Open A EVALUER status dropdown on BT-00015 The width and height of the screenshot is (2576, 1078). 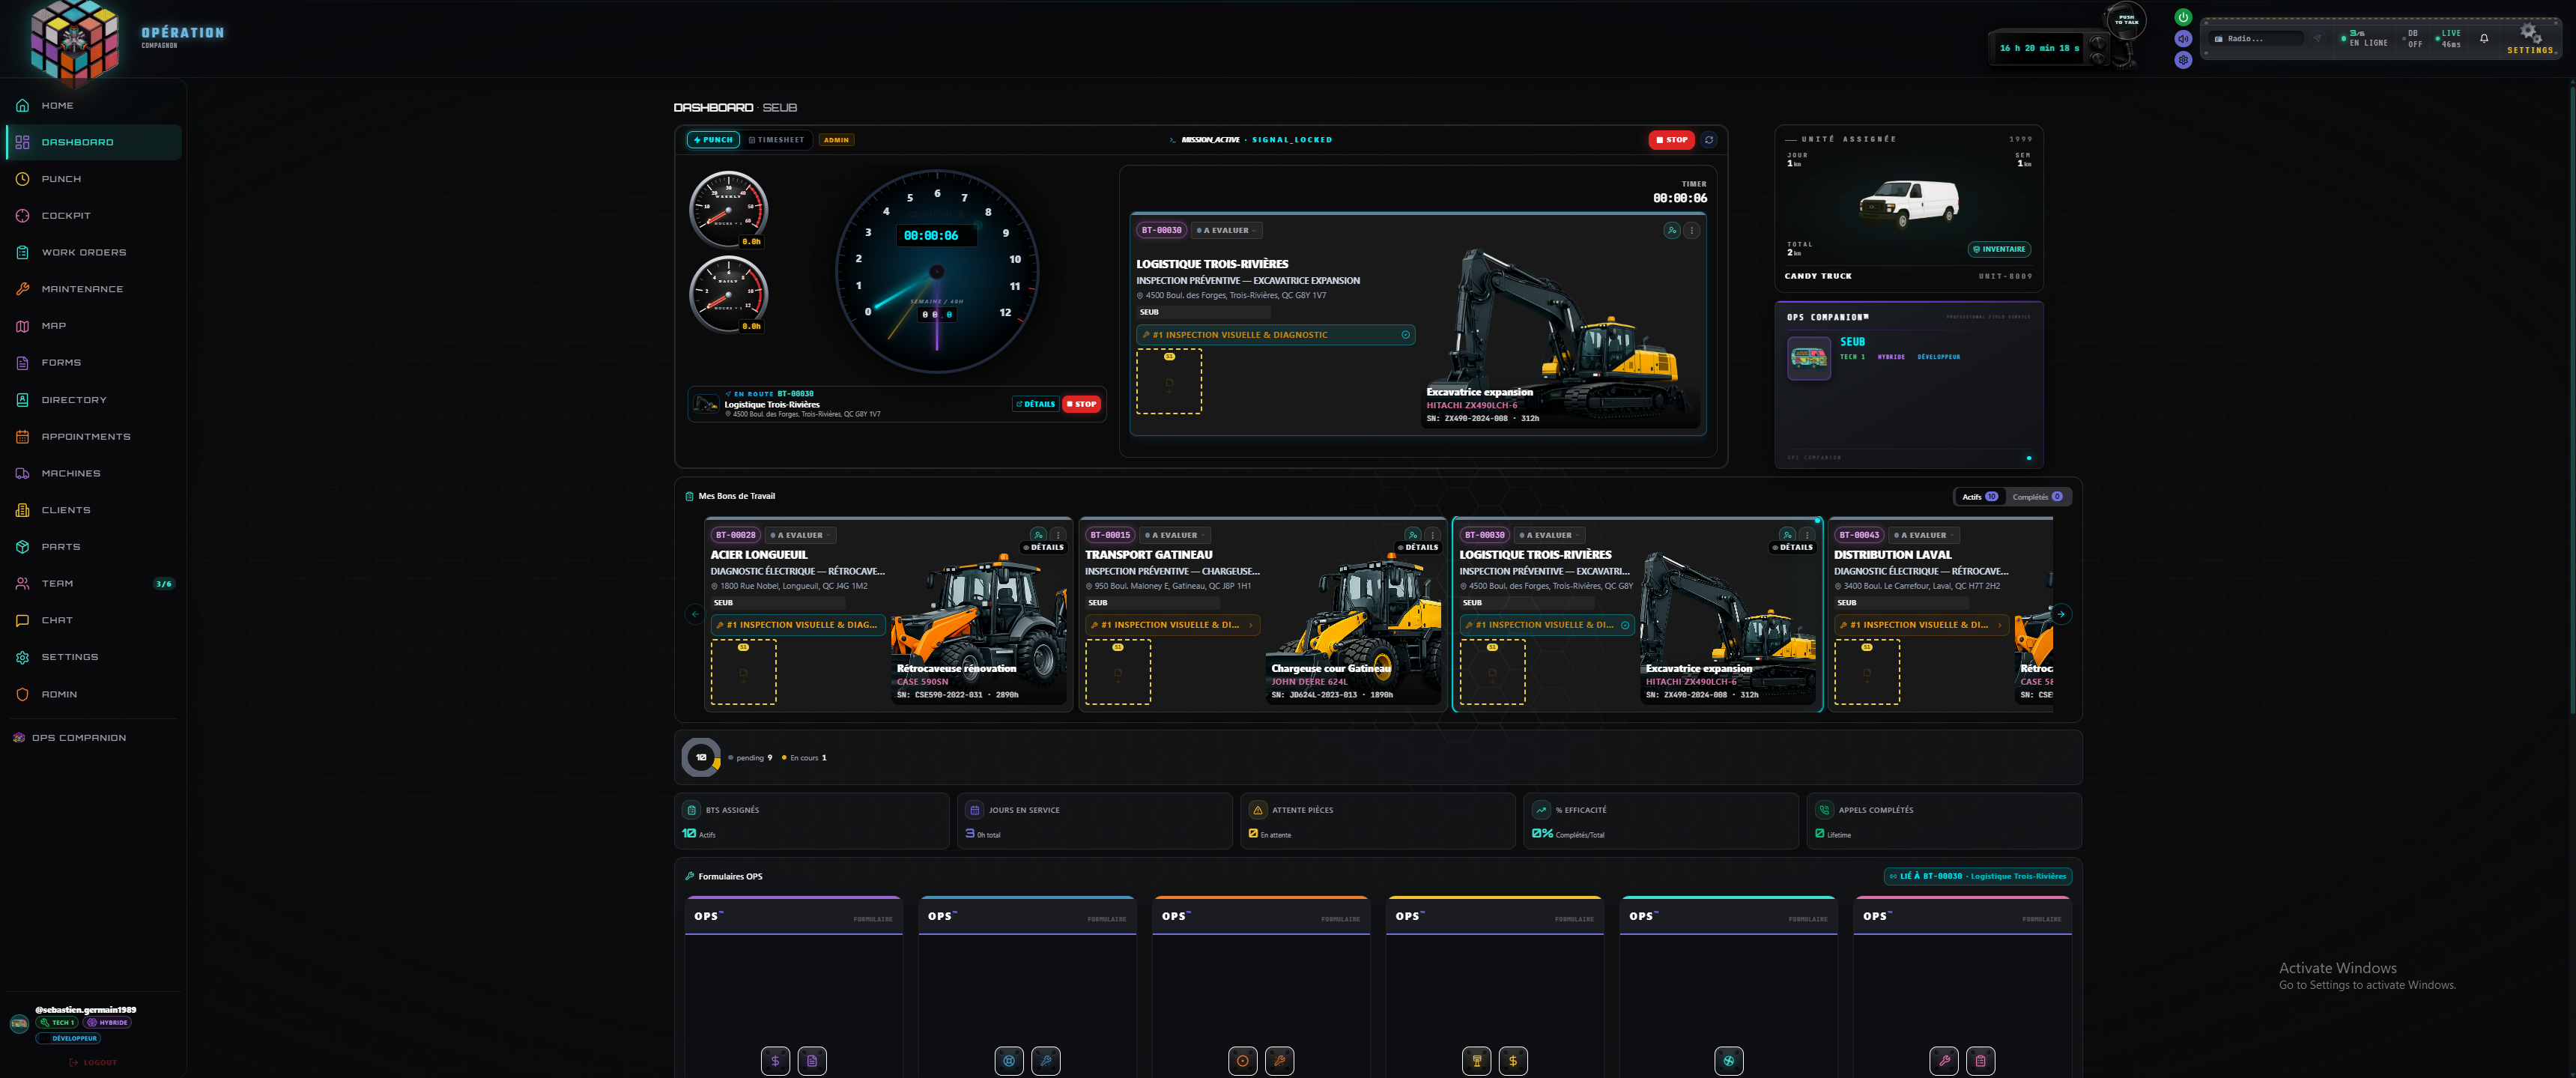[1175, 535]
